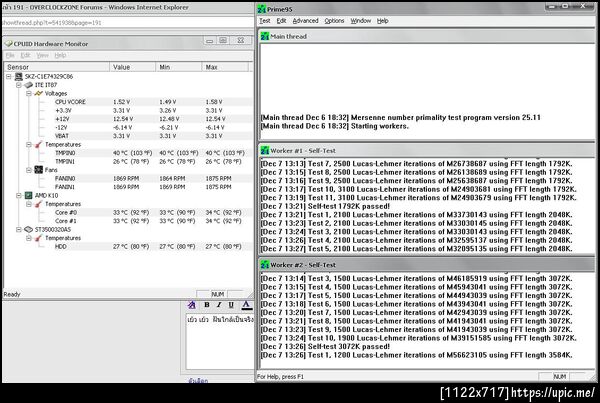Image resolution: width=600 pixels, height=403 pixels.
Task: Click the Voltages lightning icon
Action: pos(39,93)
